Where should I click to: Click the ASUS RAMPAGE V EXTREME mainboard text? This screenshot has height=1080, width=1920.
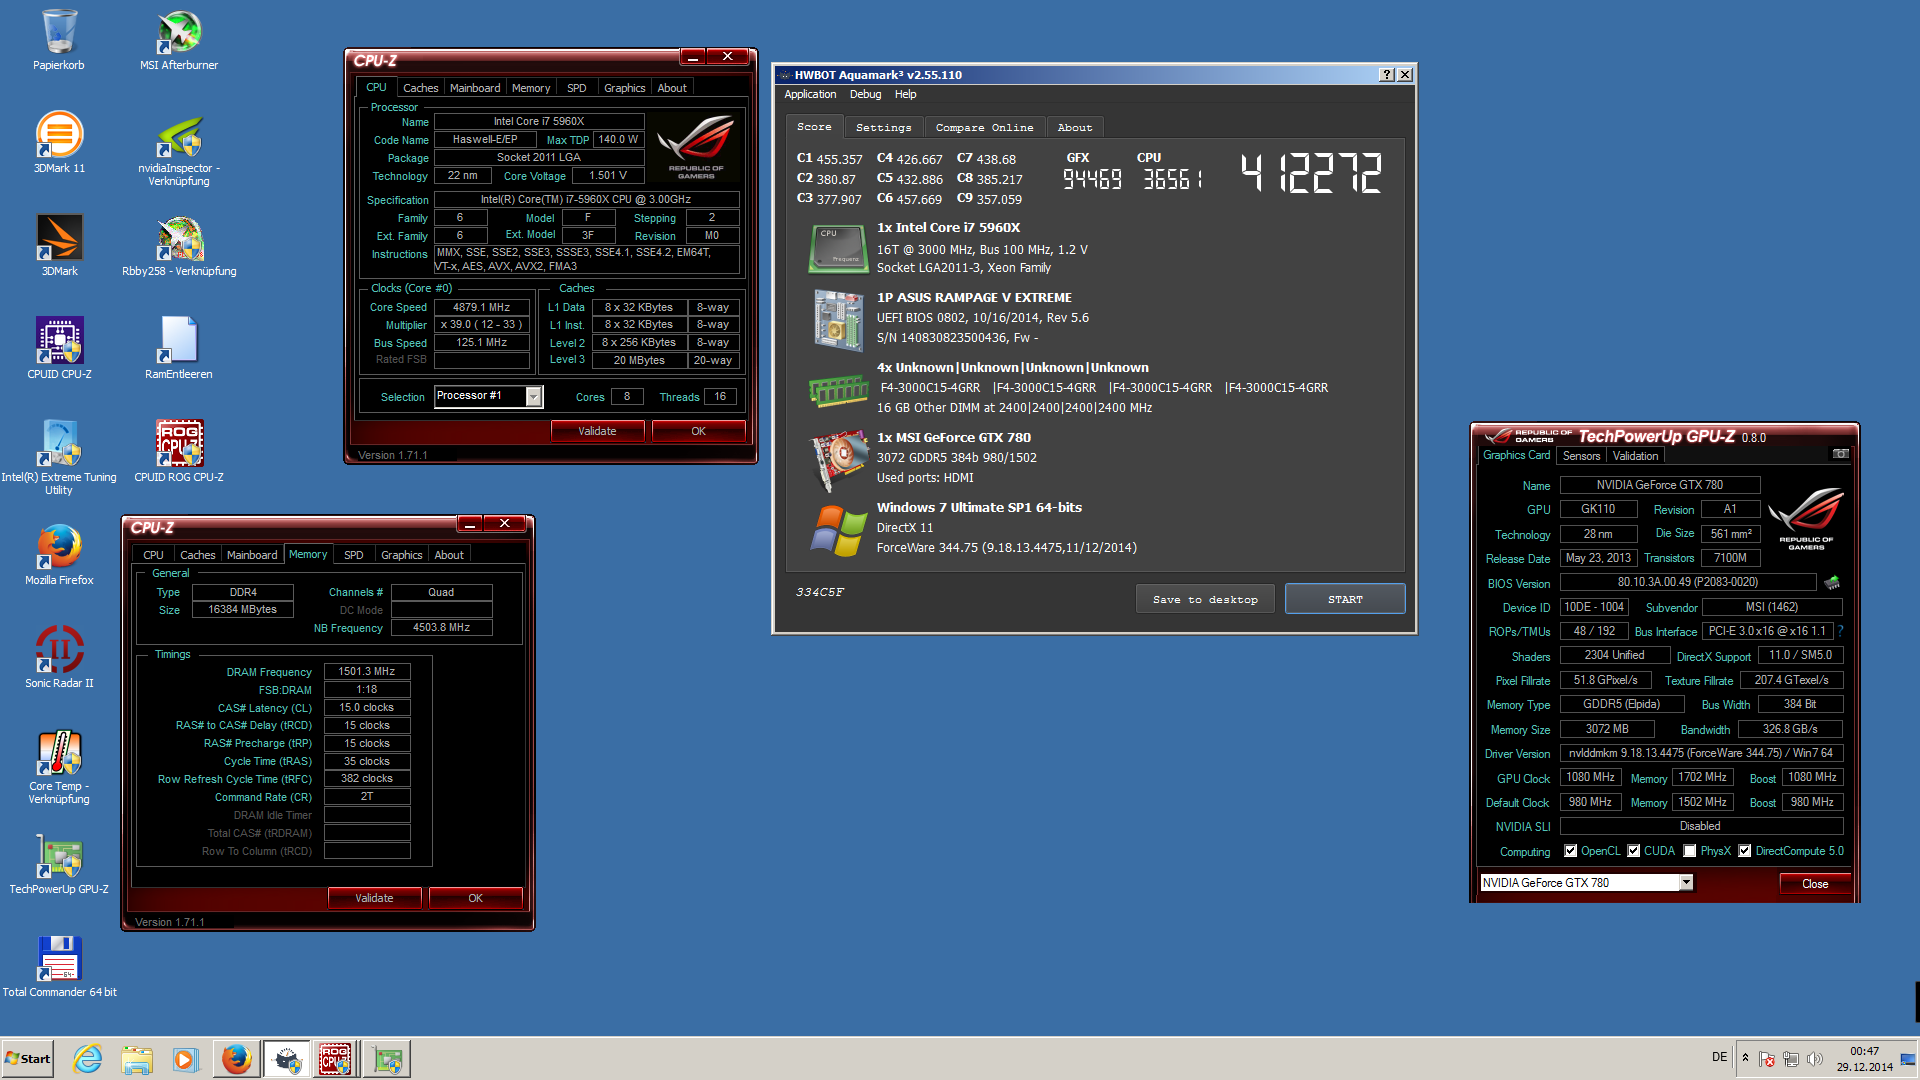tap(974, 298)
